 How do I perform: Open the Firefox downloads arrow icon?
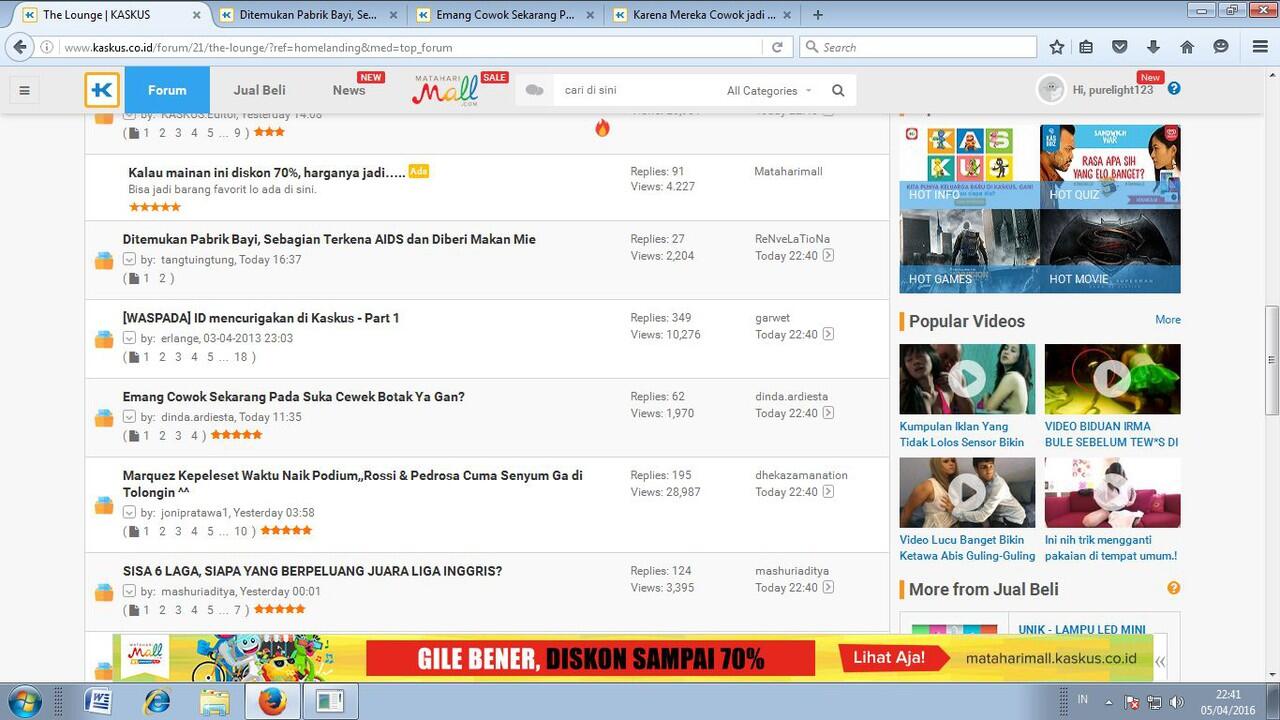pyautogui.click(x=1153, y=47)
